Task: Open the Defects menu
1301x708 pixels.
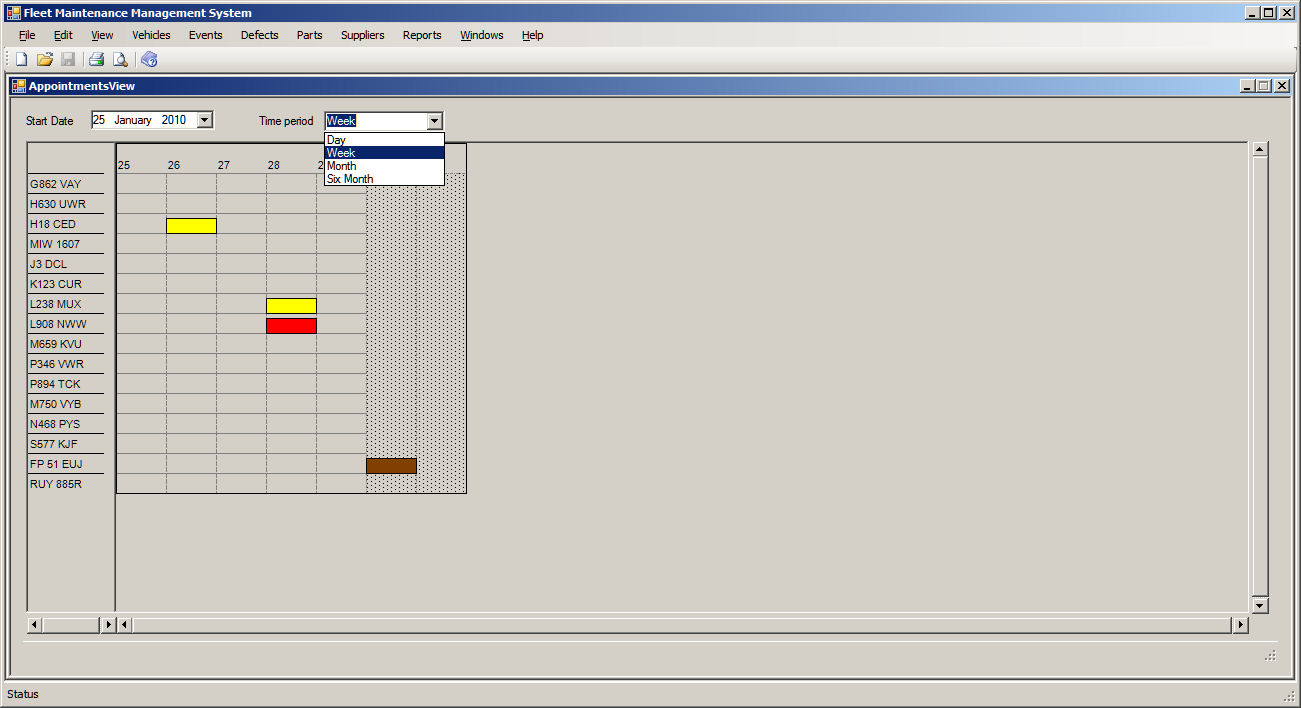Action: coord(260,35)
